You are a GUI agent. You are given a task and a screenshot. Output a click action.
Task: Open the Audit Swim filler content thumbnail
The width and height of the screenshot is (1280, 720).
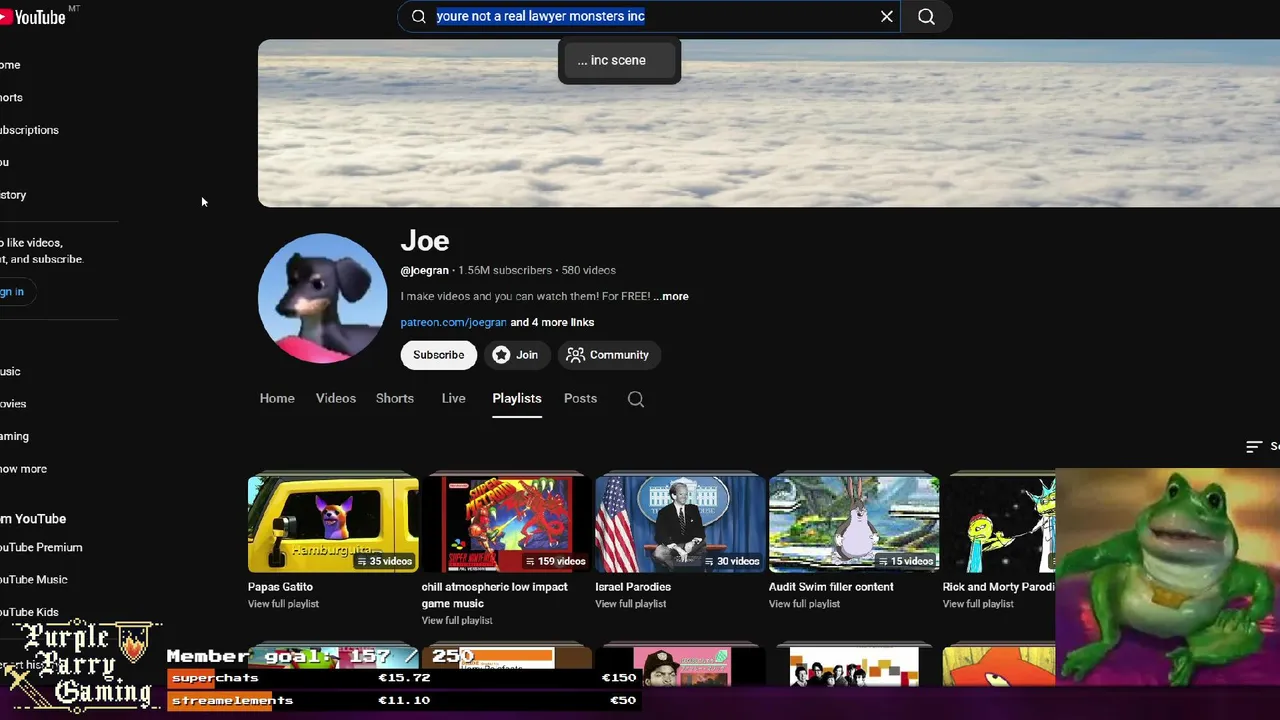[x=854, y=524]
